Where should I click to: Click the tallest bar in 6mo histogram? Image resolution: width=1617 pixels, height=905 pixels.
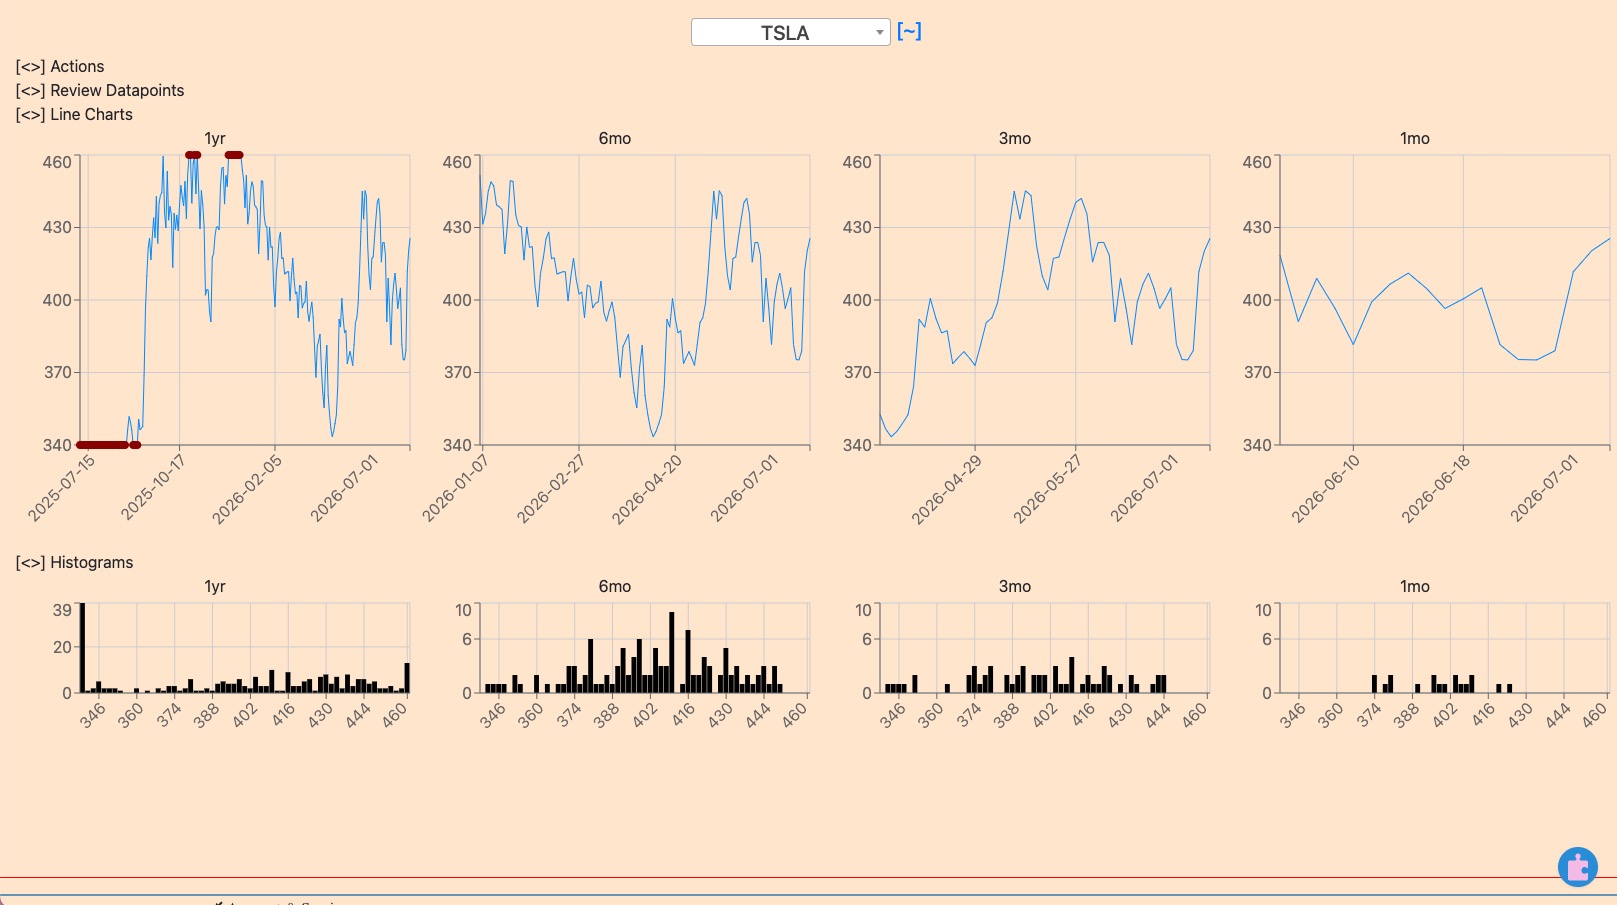(x=672, y=652)
